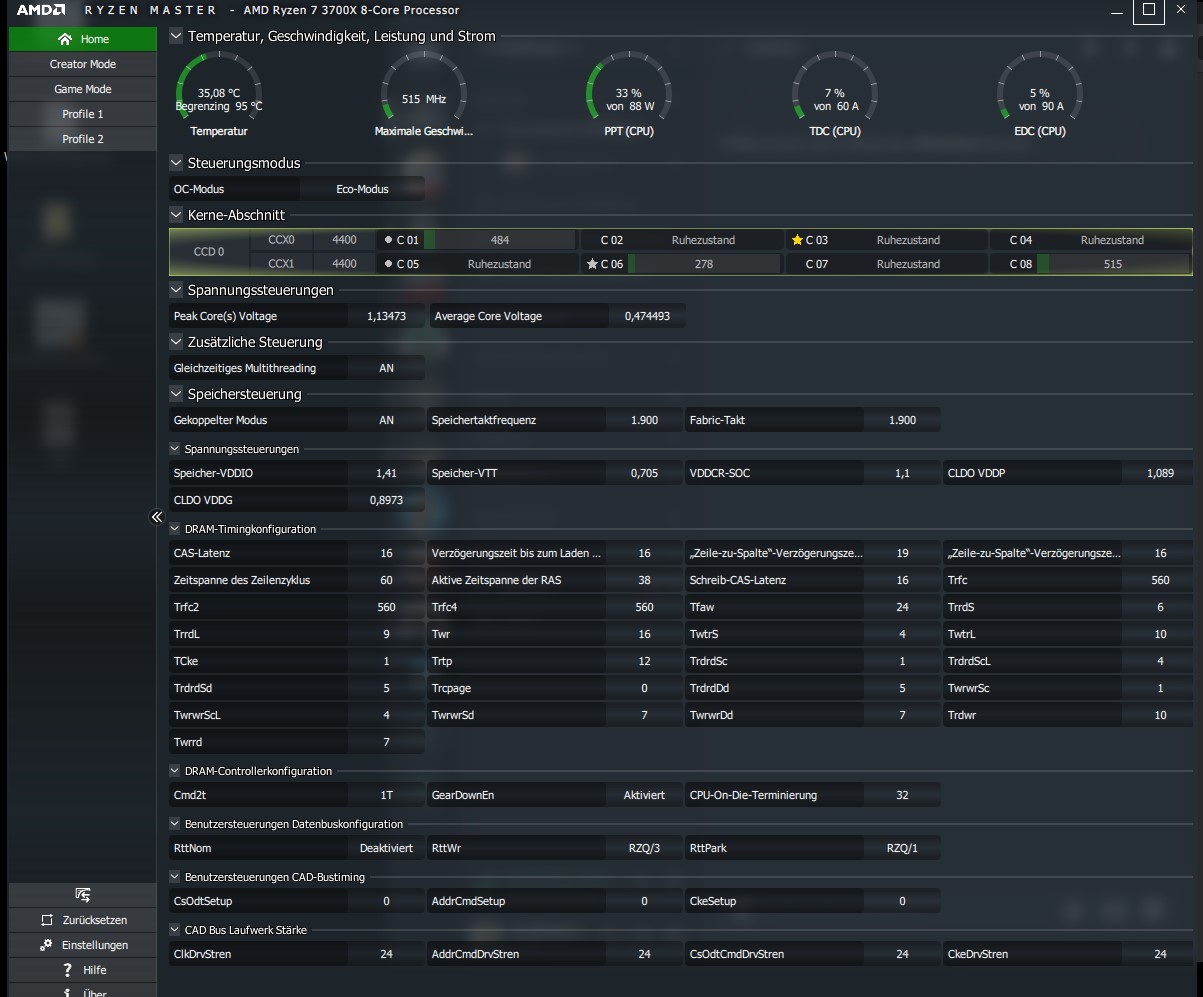The width and height of the screenshot is (1203, 997).
Task: Click the C 01 core speed bar showing 484
Action: [500, 240]
